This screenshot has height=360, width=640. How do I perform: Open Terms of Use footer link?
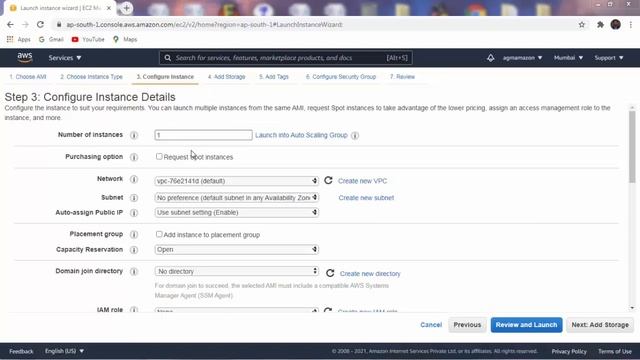tap(615, 351)
